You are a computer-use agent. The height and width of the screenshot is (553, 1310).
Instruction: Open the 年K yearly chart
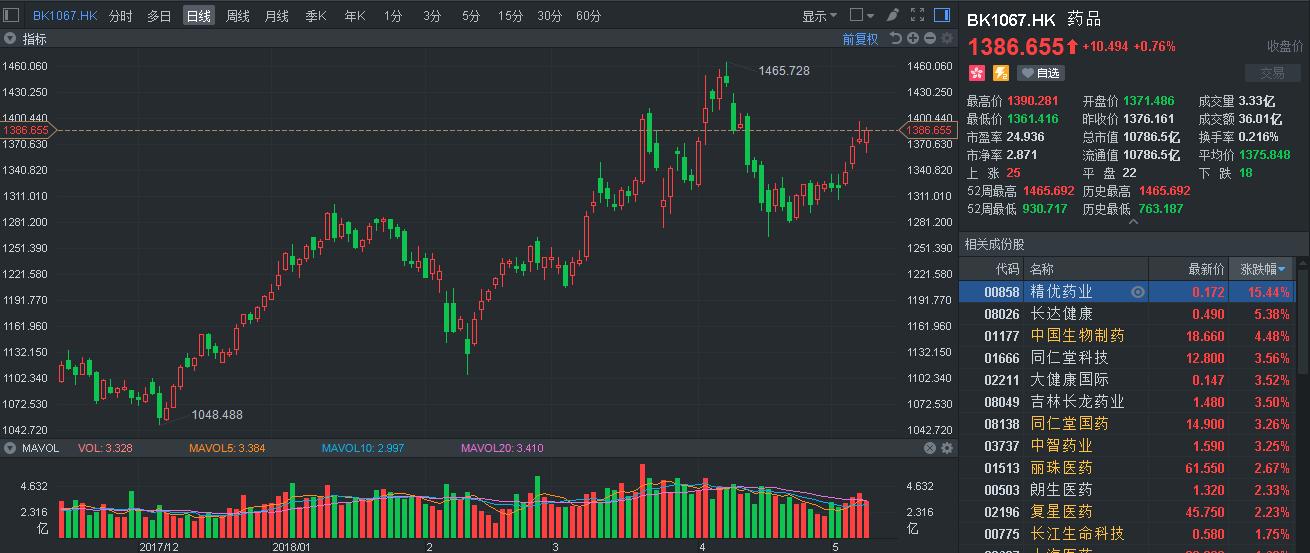(x=355, y=16)
